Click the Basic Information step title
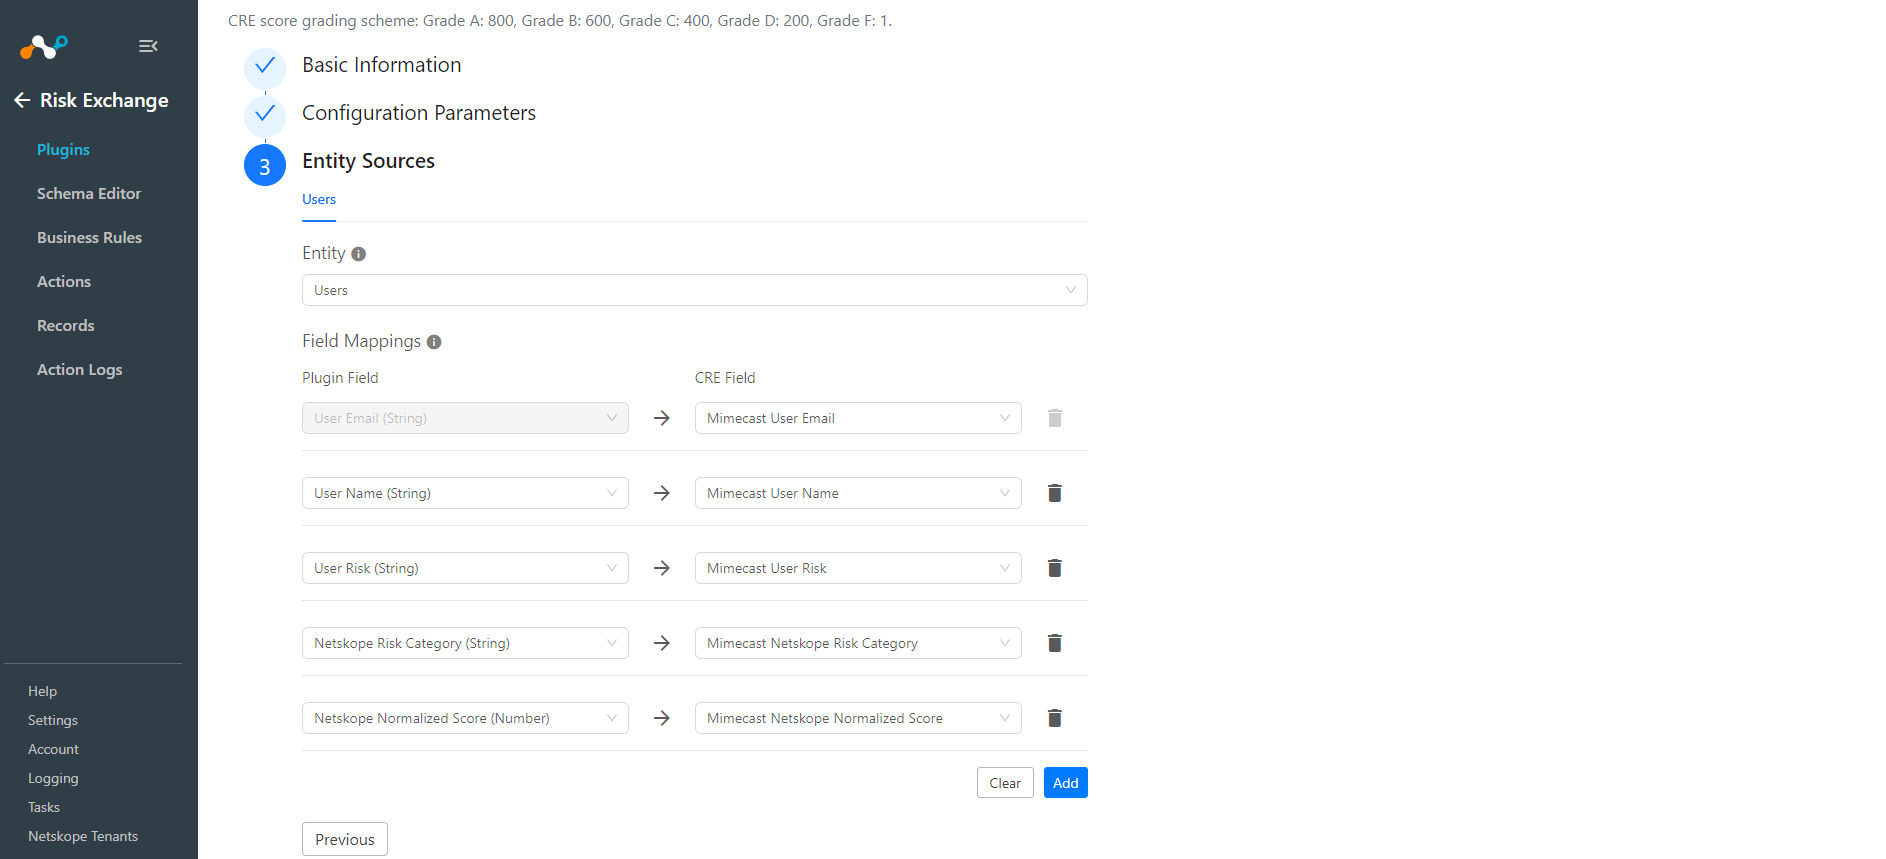 382,65
